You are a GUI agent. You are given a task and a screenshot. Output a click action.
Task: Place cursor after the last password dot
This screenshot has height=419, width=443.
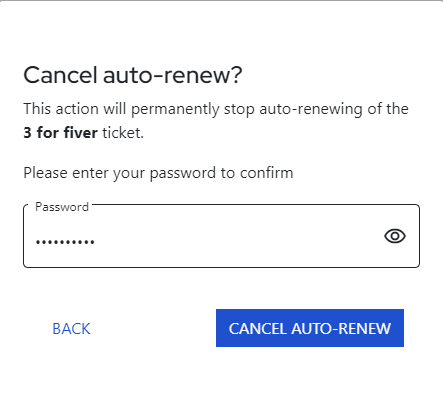(x=96, y=242)
